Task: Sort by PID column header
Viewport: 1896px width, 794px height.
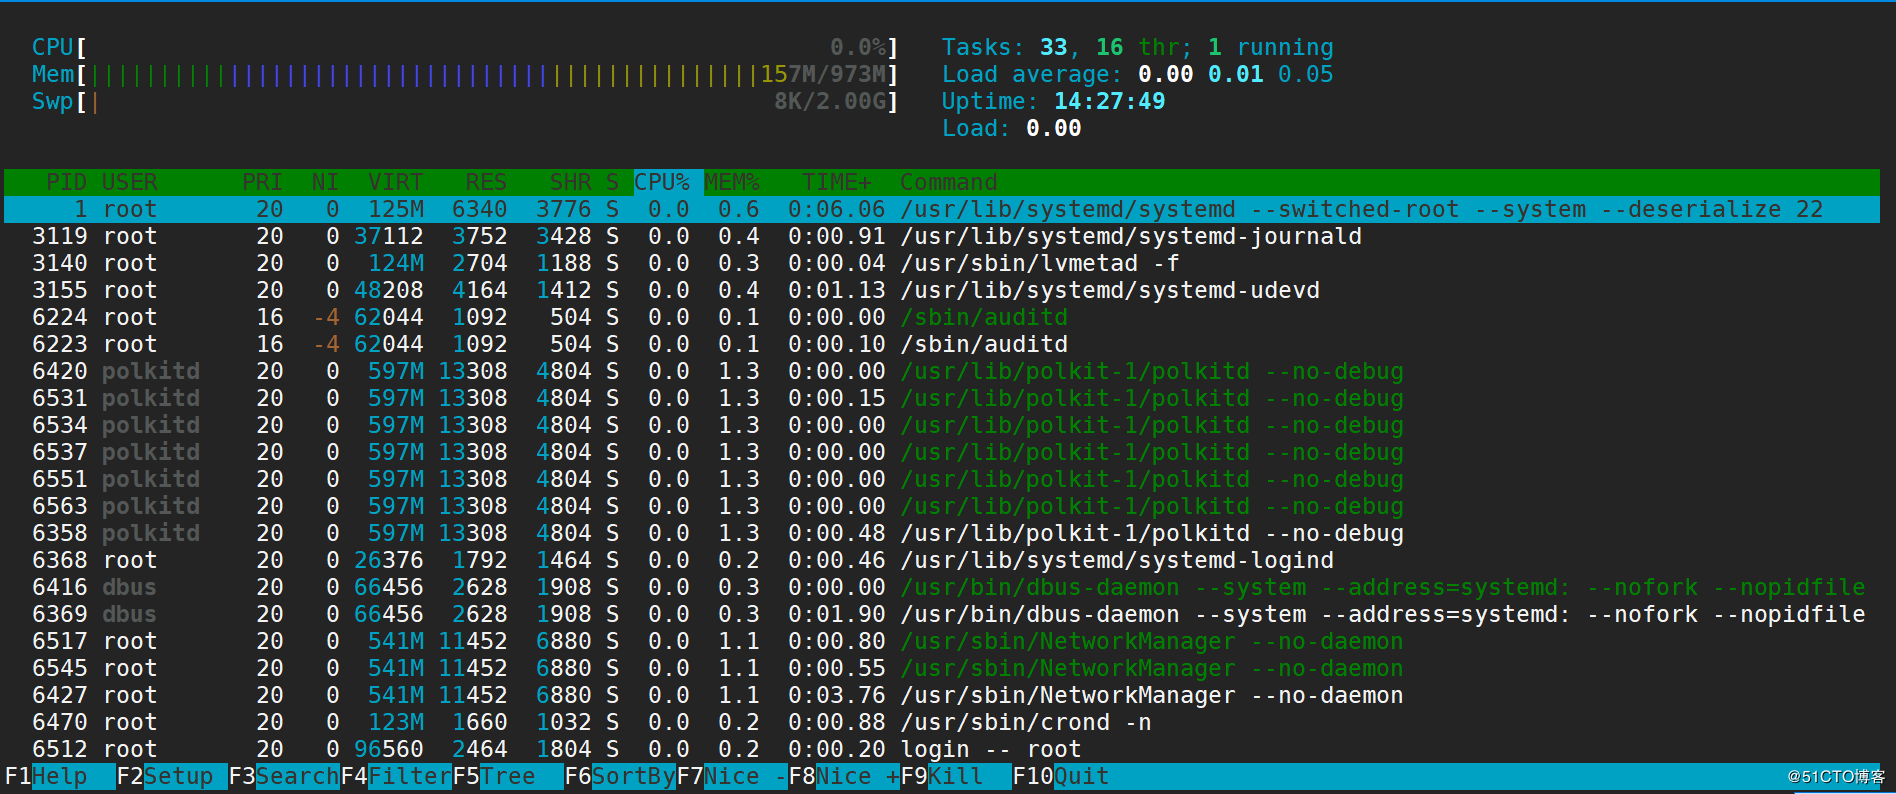Action: pos(67,182)
